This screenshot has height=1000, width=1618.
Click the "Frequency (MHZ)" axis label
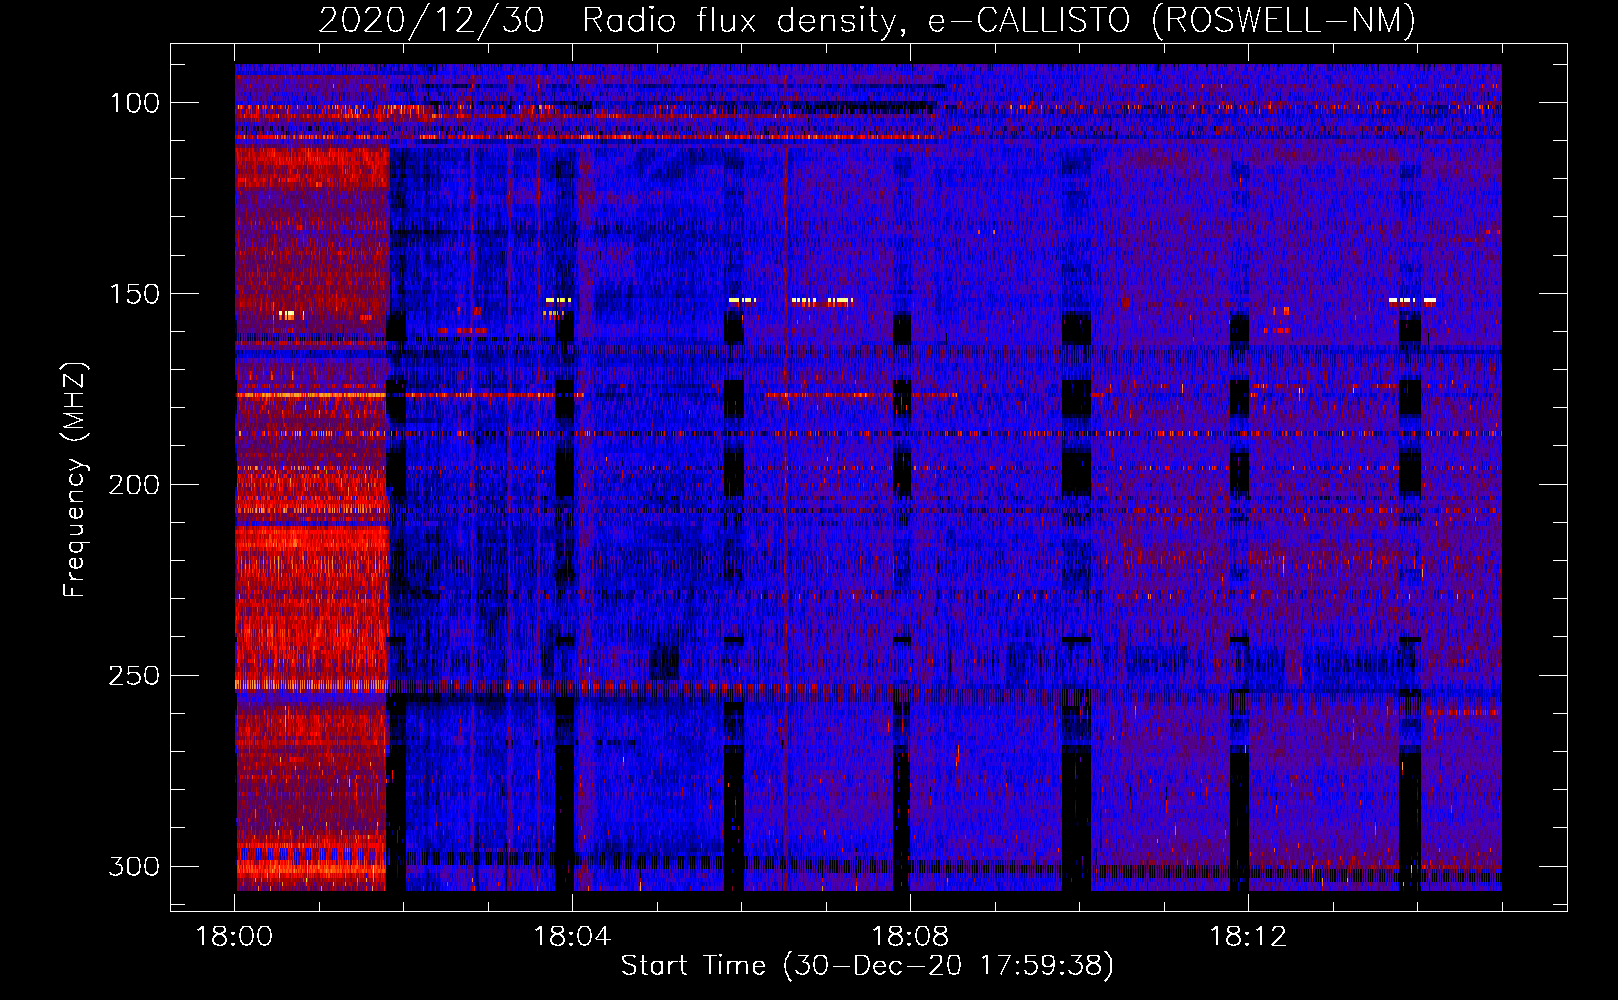coord(75,480)
